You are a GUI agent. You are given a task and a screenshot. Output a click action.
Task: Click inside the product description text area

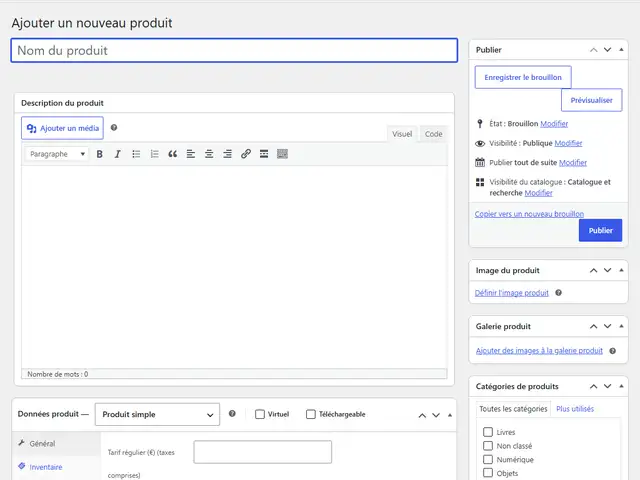pos(234,267)
